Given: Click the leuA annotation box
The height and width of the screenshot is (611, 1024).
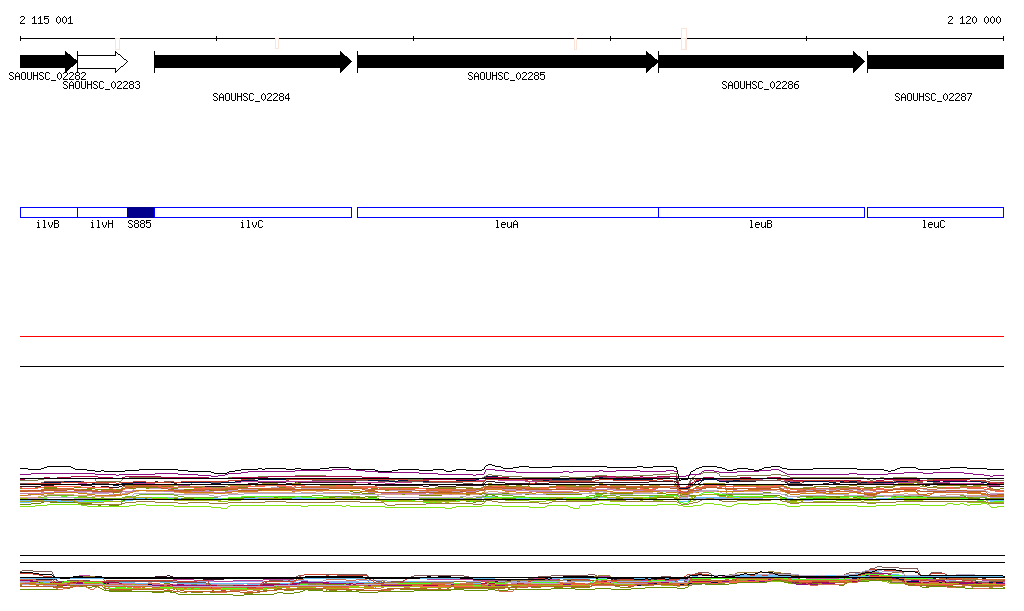Looking at the screenshot, I should click(507, 212).
